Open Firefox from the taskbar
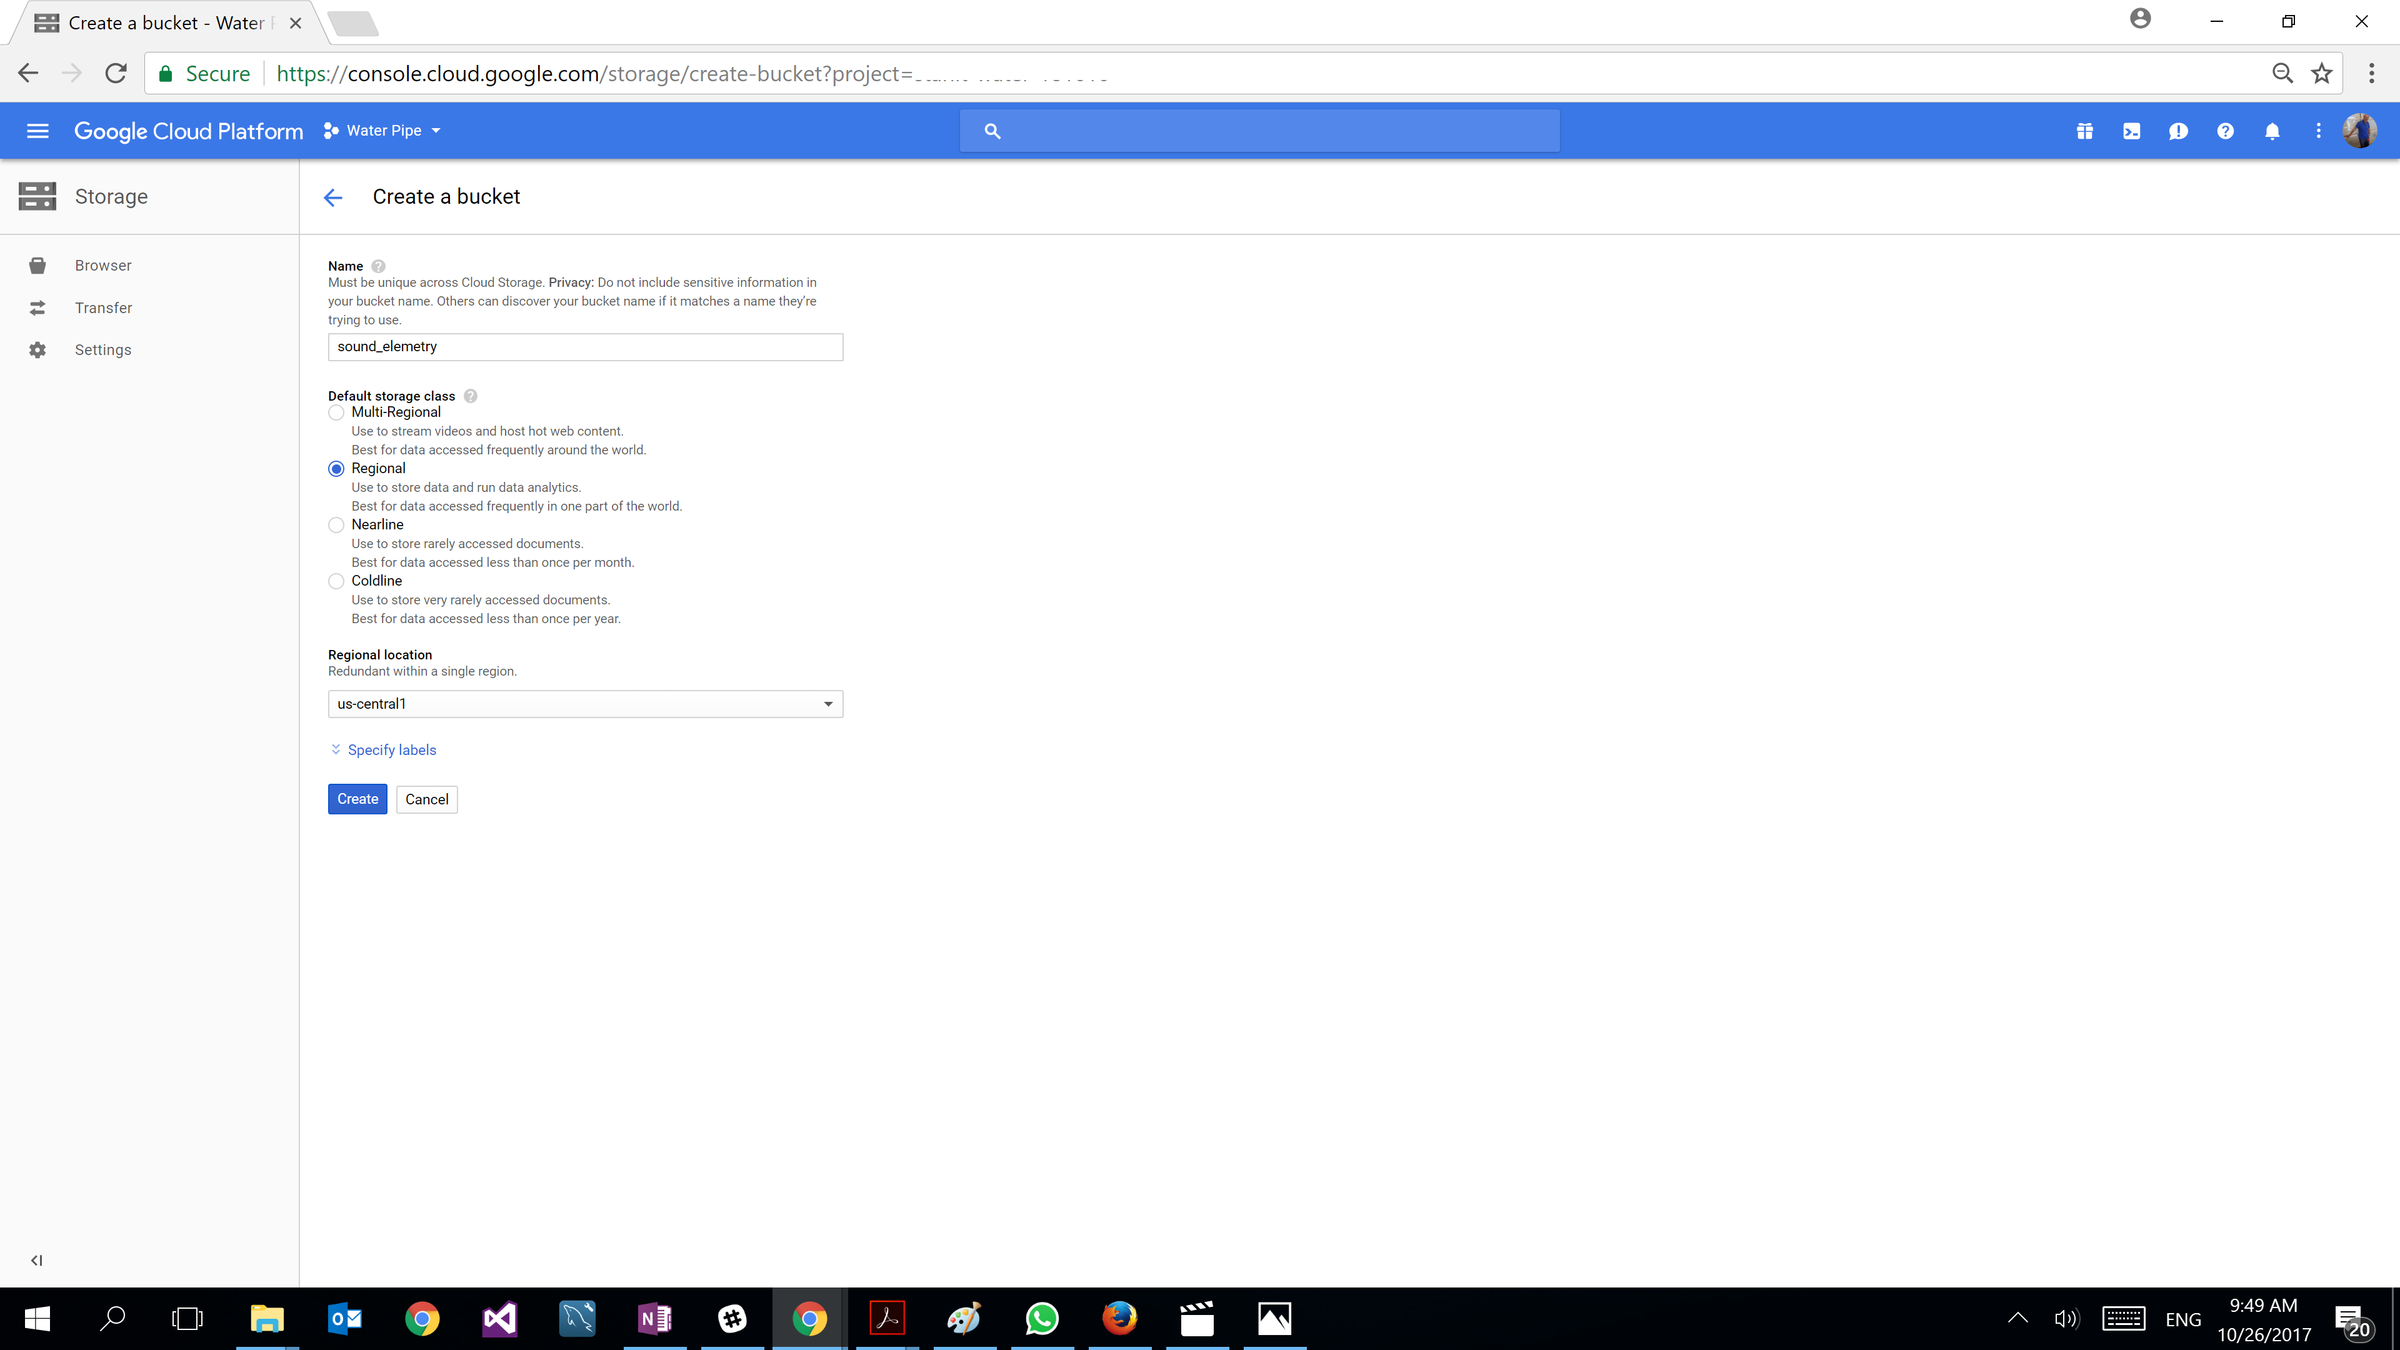The height and width of the screenshot is (1350, 2400). [x=1120, y=1319]
